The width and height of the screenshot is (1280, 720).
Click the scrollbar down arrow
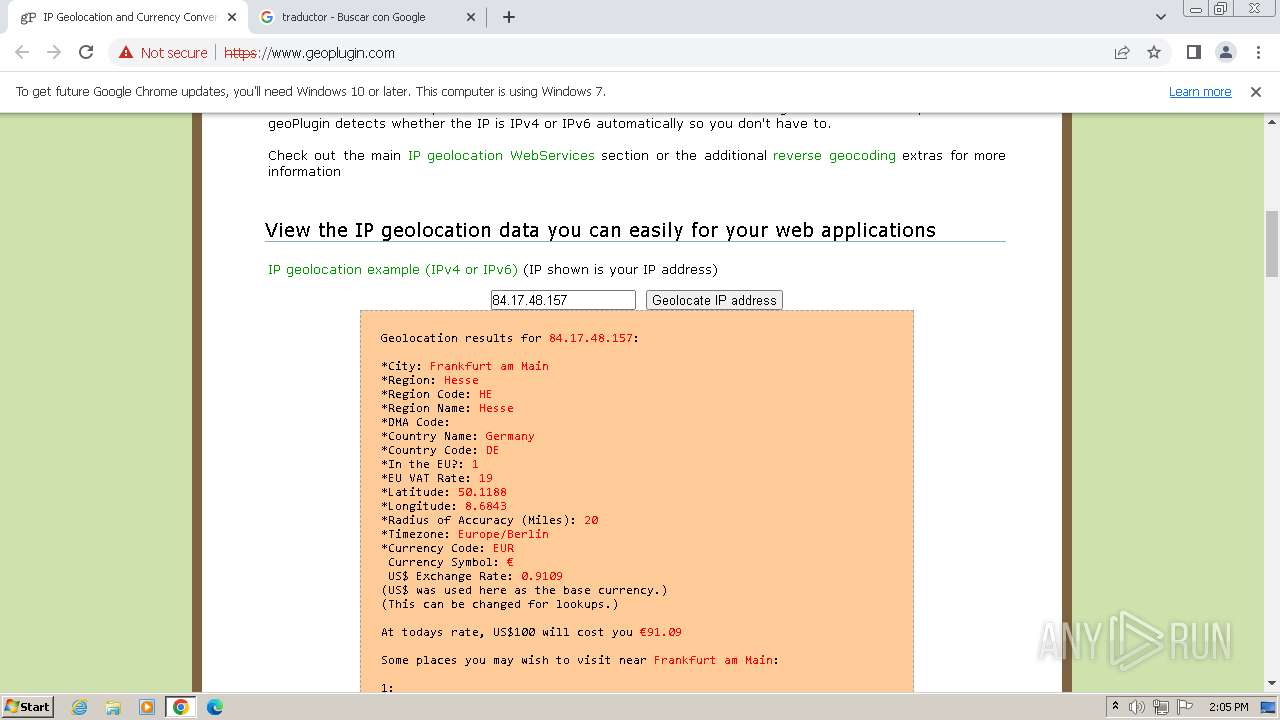tap(1272, 683)
